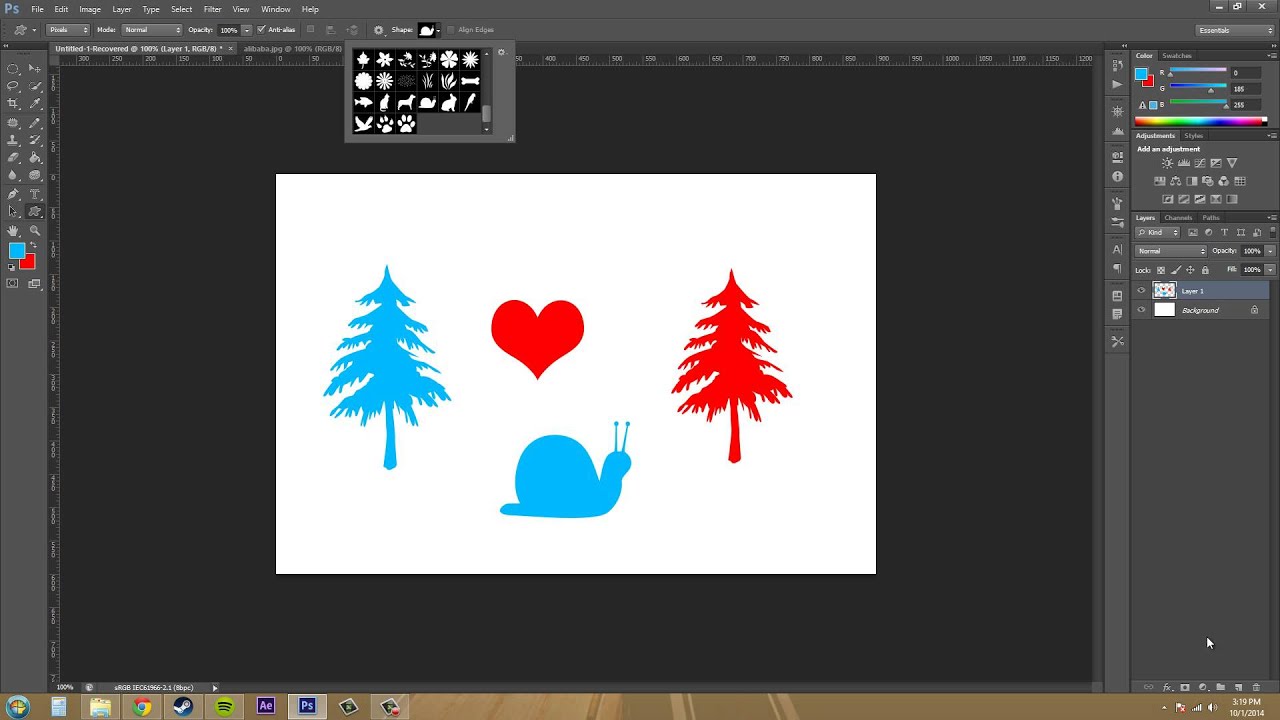Add Color Balance adjustment
This screenshot has width=1280, height=720.
[1175, 181]
